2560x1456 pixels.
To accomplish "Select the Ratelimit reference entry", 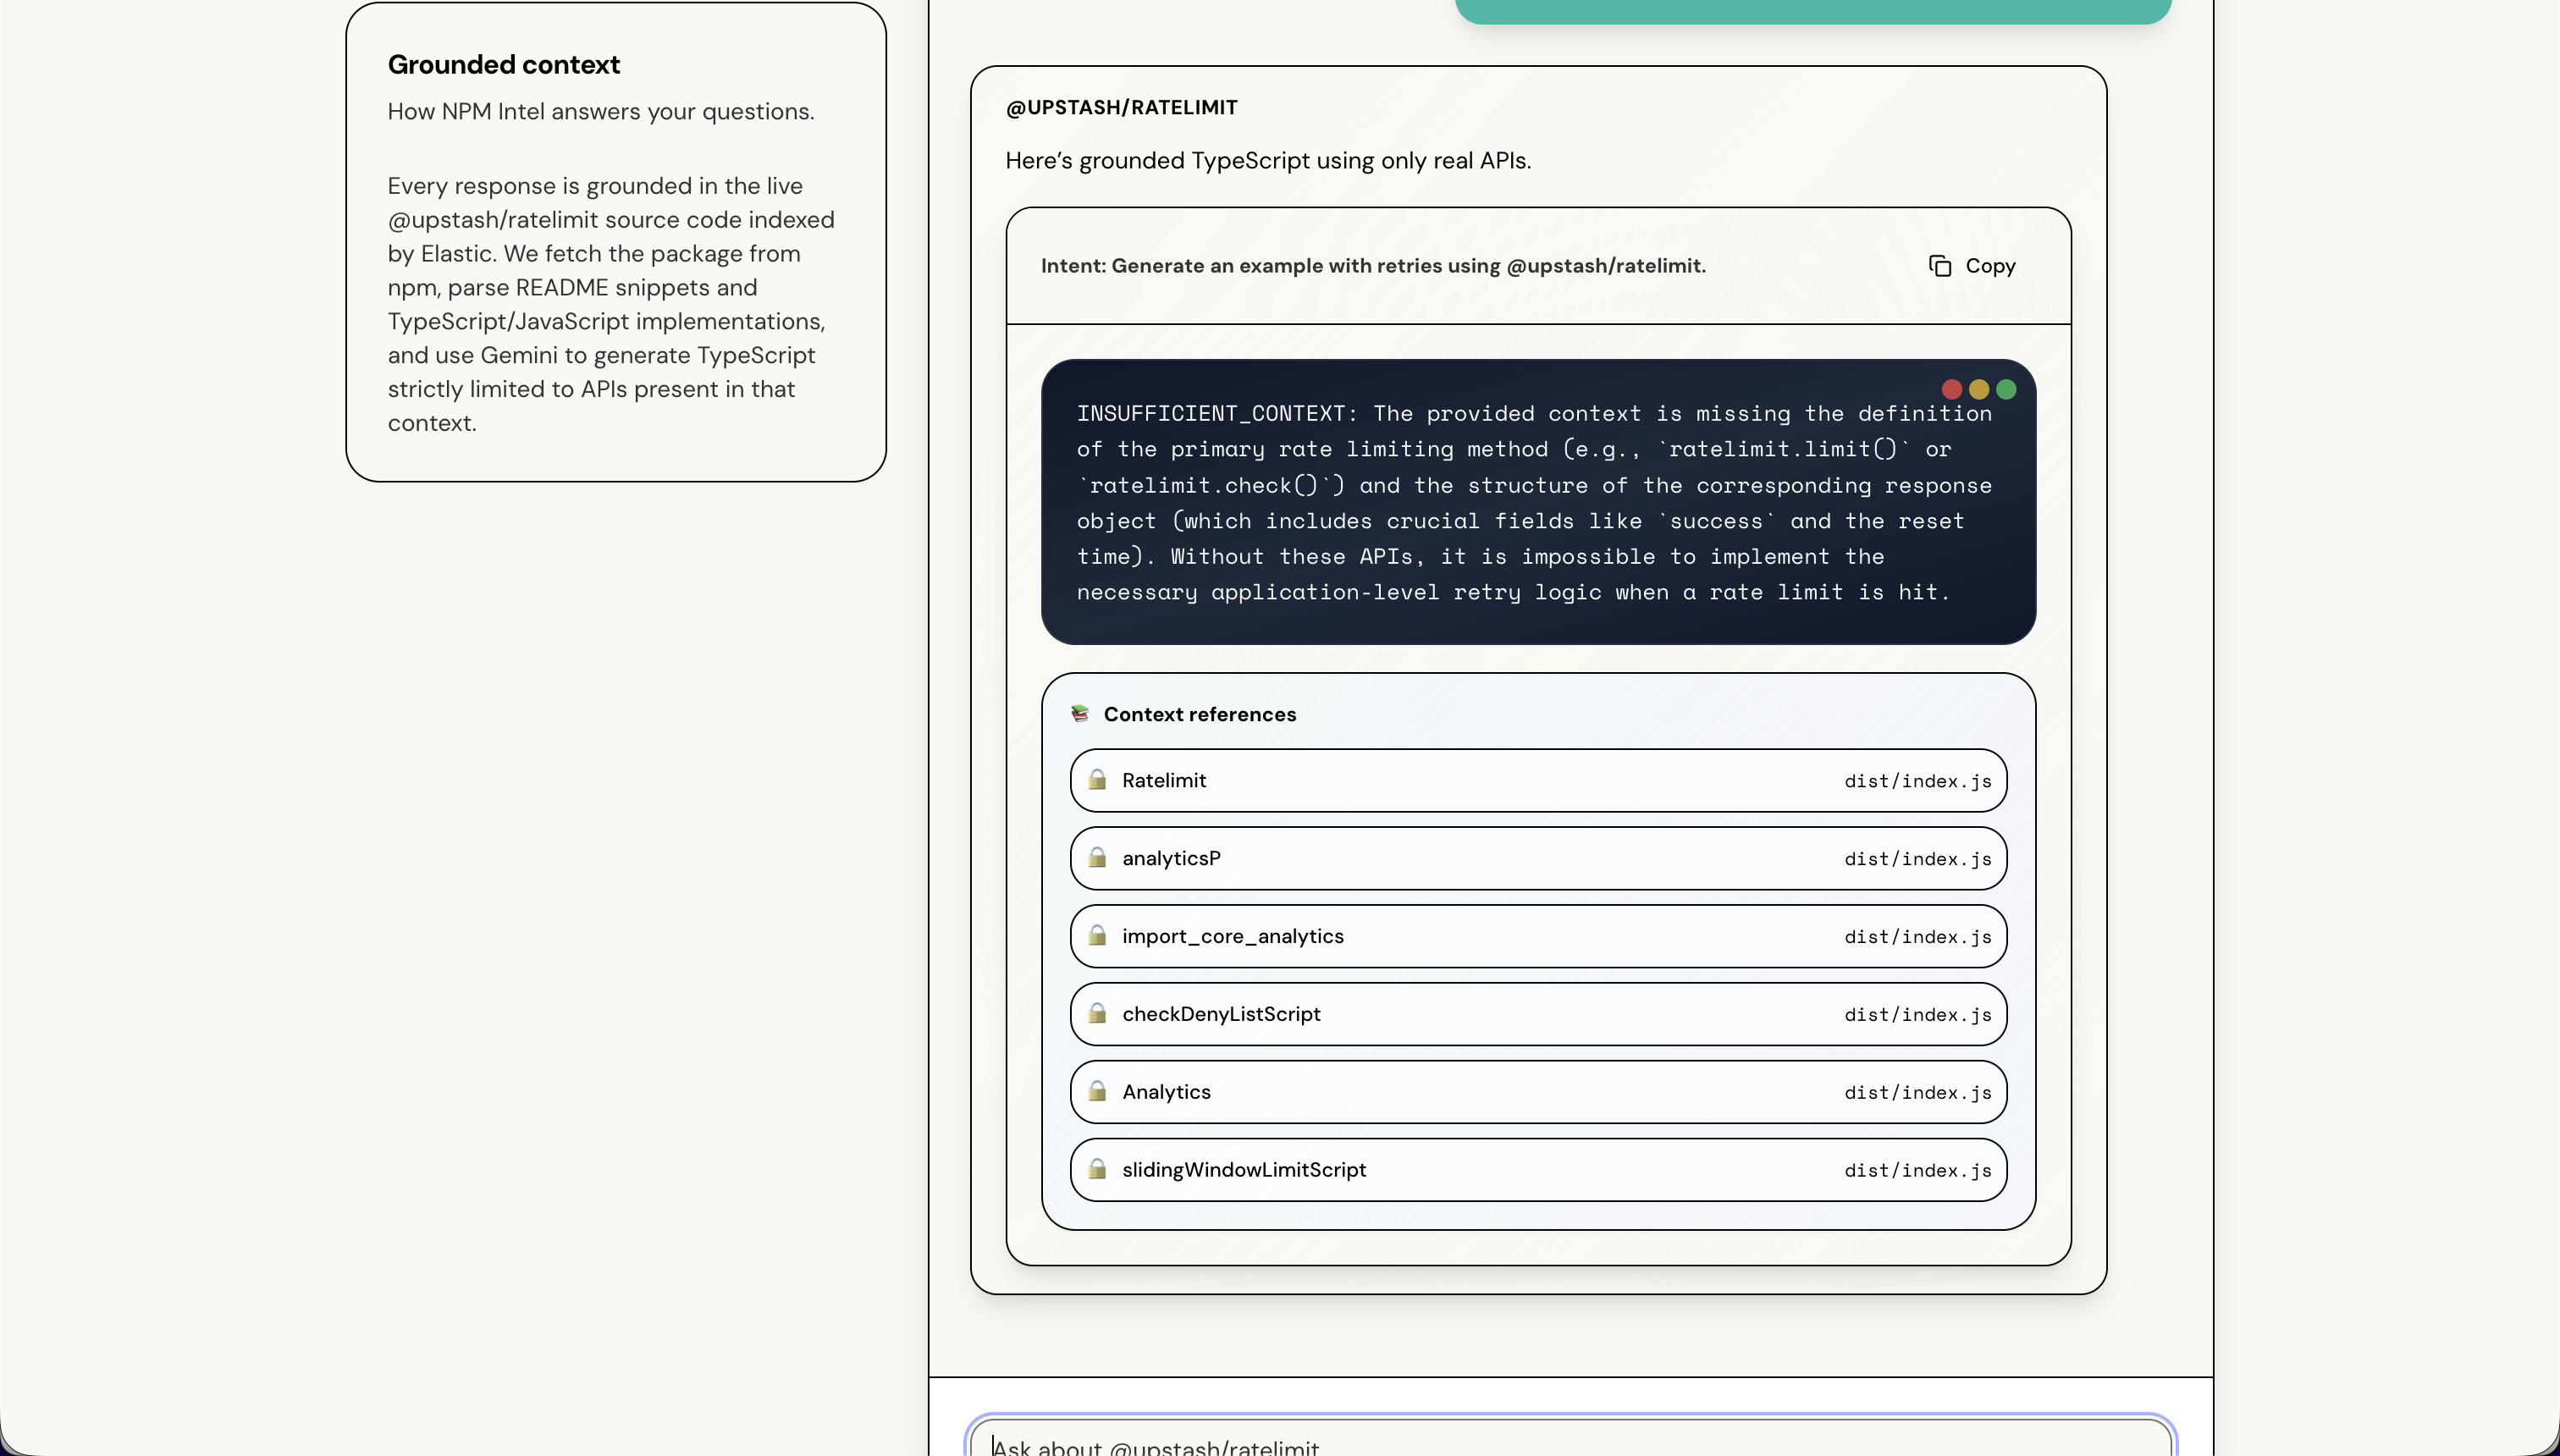I will (1537, 780).
